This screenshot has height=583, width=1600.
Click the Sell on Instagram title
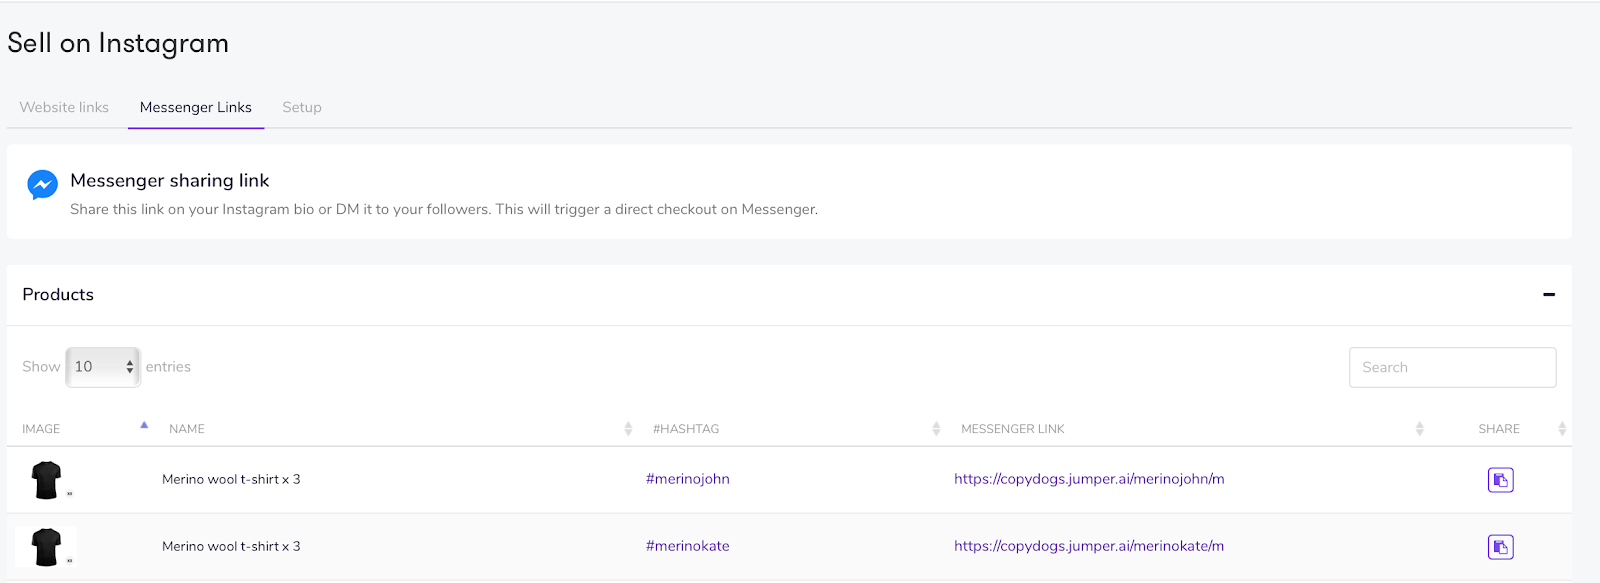(118, 43)
